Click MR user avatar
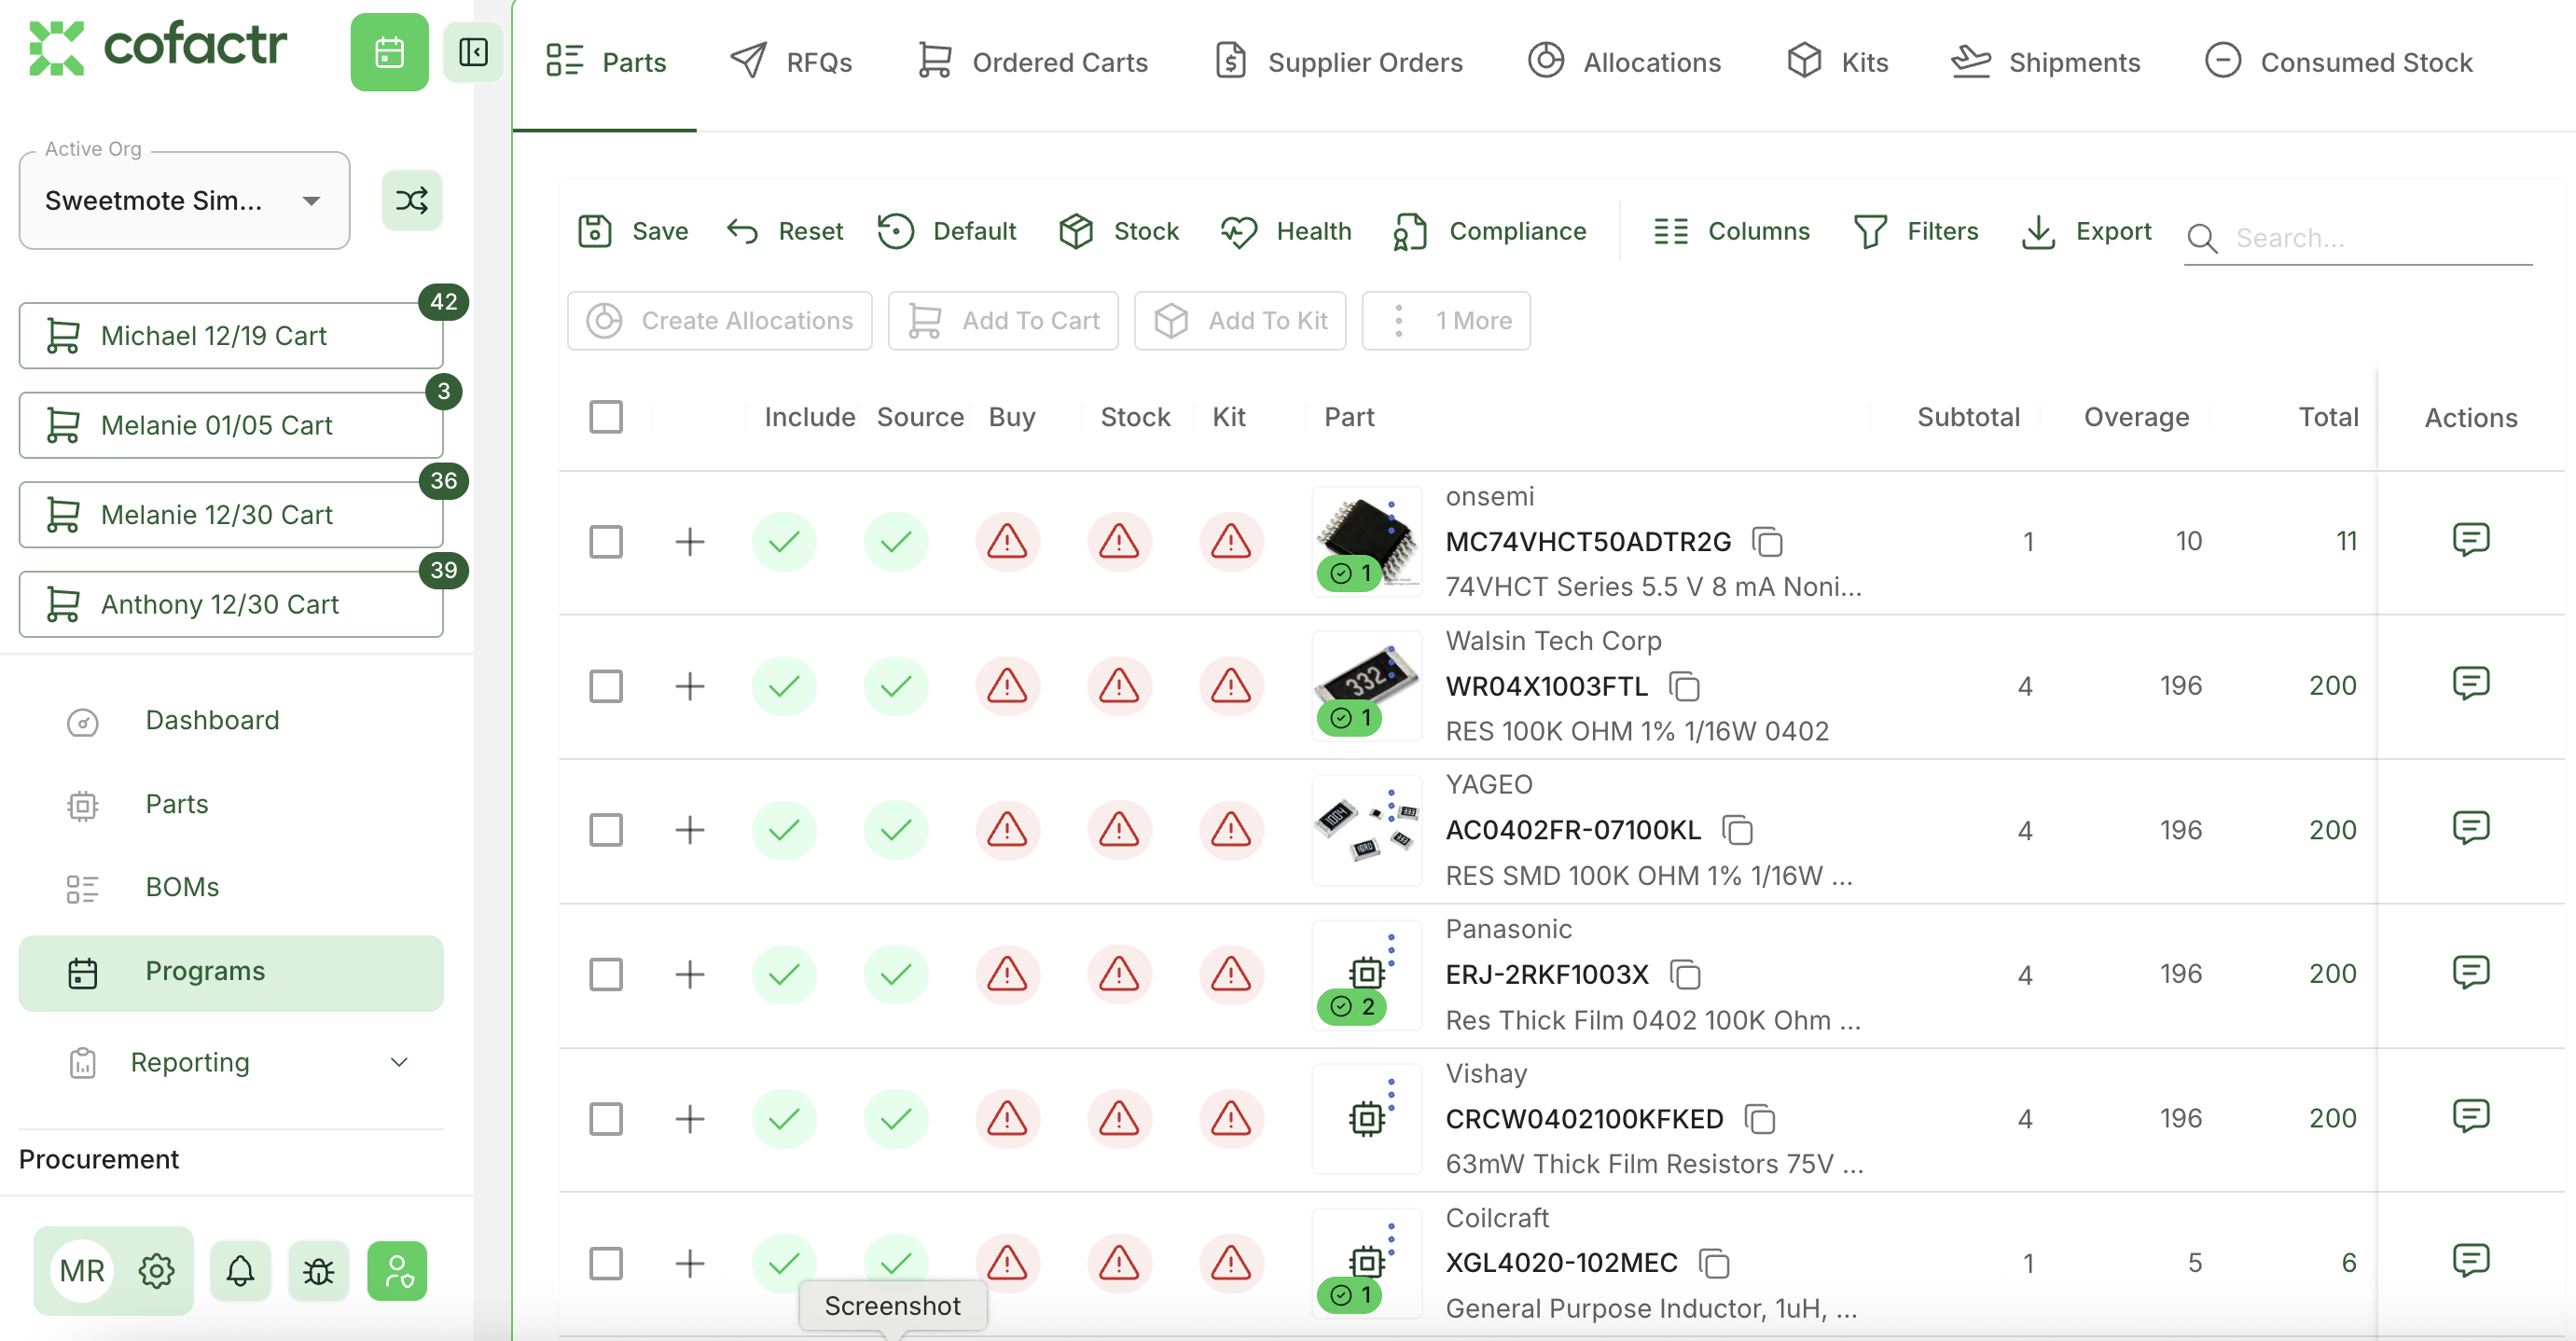 tap(82, 1271)
